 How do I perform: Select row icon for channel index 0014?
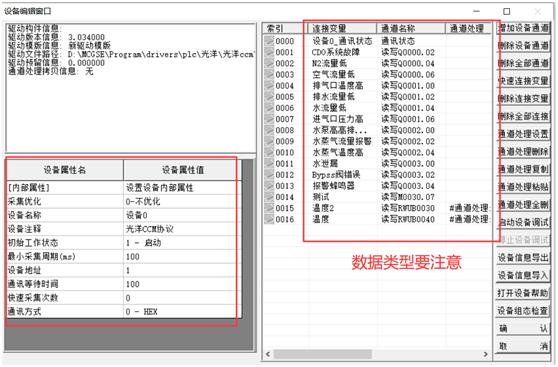coord(269,197)
